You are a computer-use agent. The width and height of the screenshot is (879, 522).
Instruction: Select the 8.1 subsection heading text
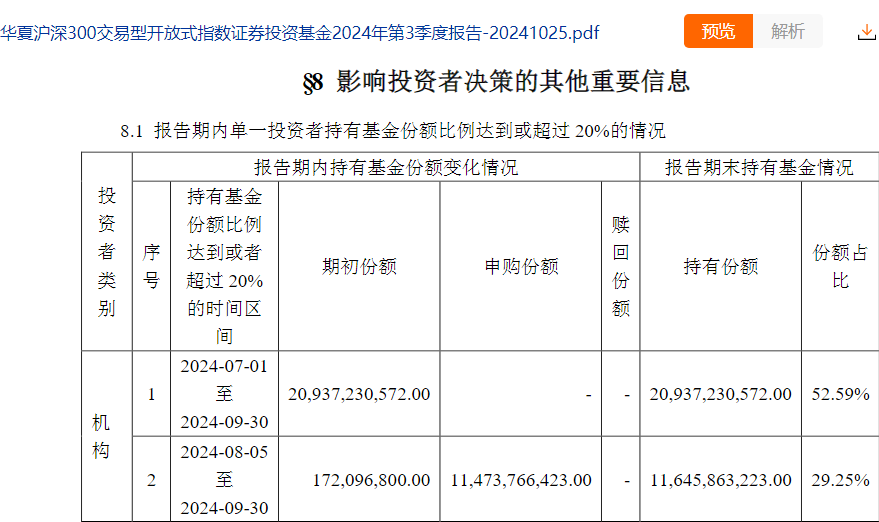(x=392, y=131)
